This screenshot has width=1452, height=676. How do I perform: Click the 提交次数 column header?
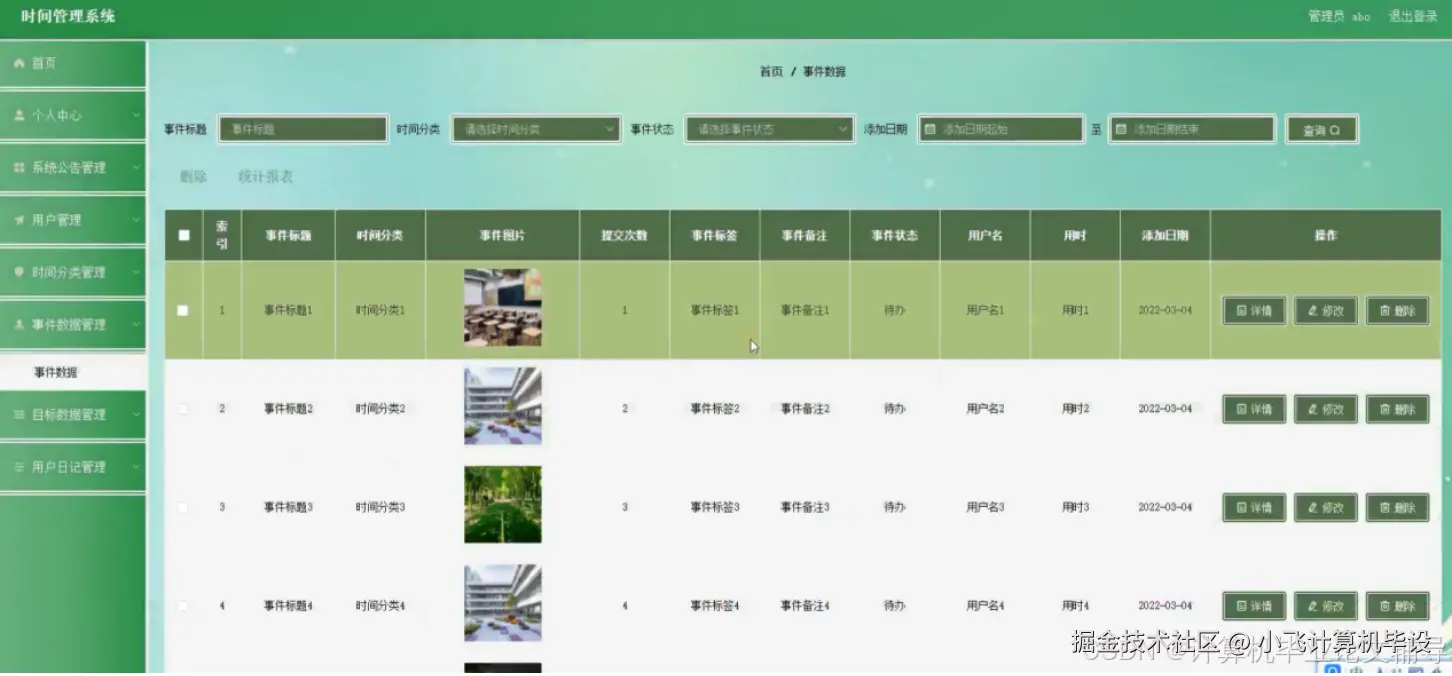tap(624, 236)
